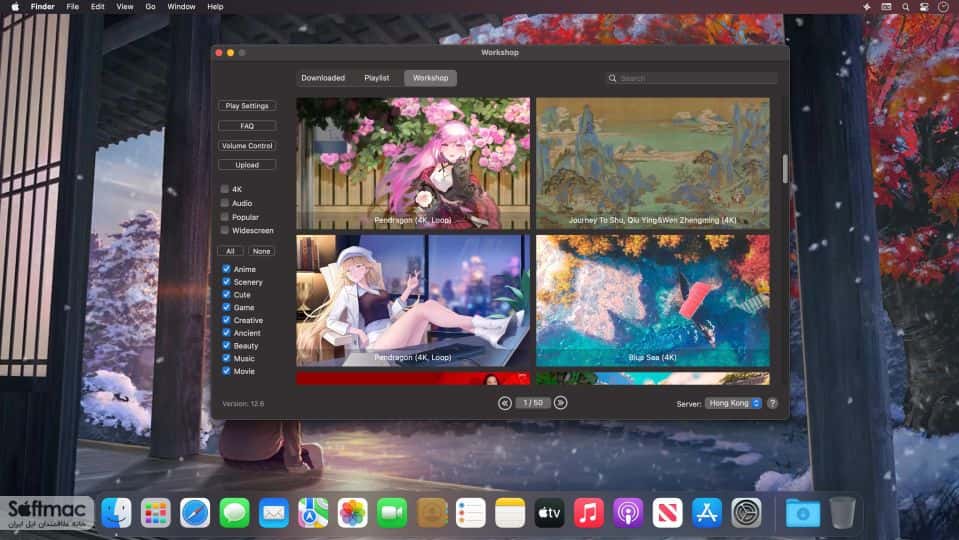Select the Blue Sea (4K) wallpaper thumbnail
Screen dimensions: 959x540
pyautogui.click(x=653, y=301)
